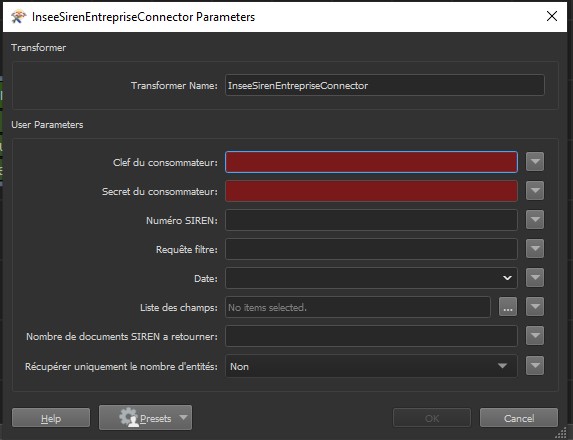
Task: Click the Nombre de documents SIREN field
Action: click(x=371, y=336)
